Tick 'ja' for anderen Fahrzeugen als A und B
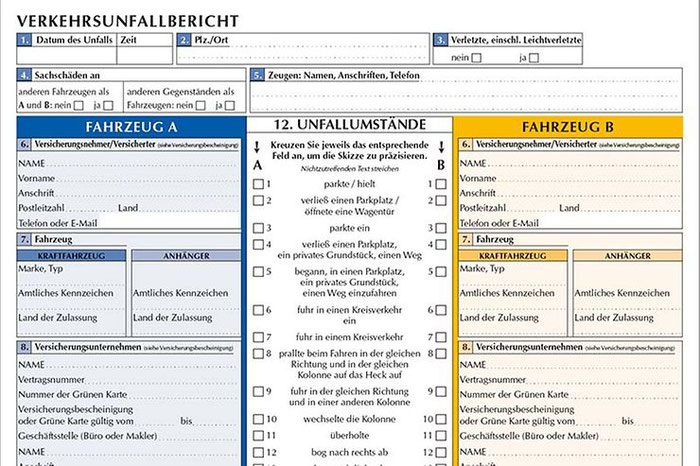 click(108, 106)
